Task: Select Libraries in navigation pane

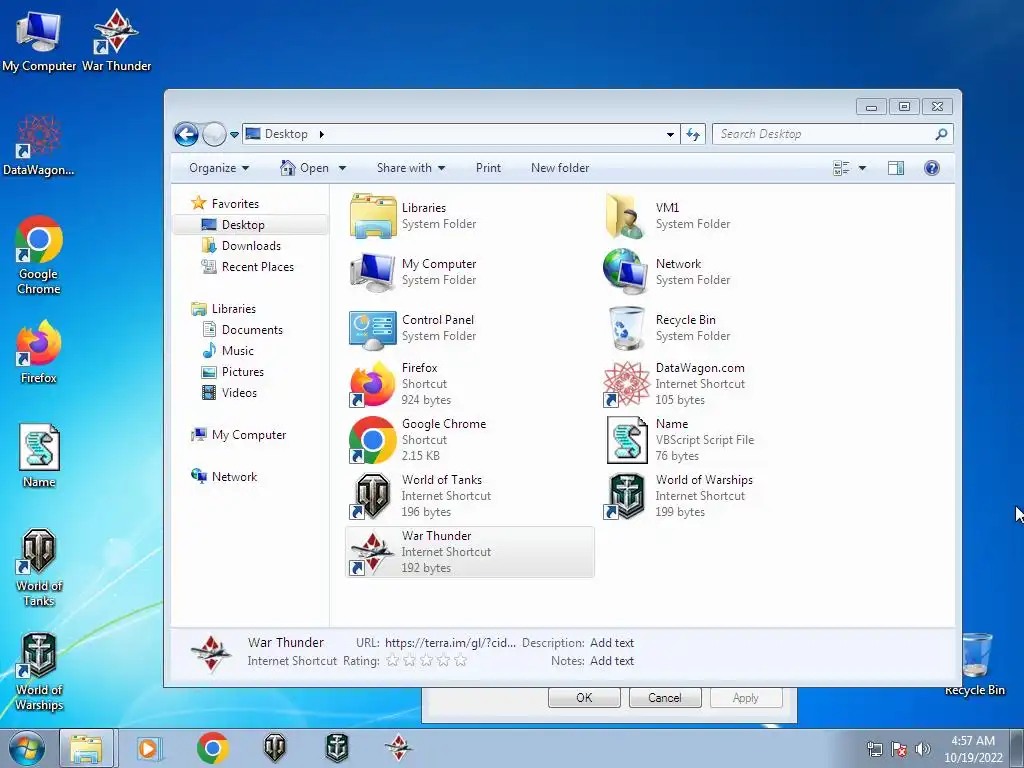Action: tap(233, 309)
